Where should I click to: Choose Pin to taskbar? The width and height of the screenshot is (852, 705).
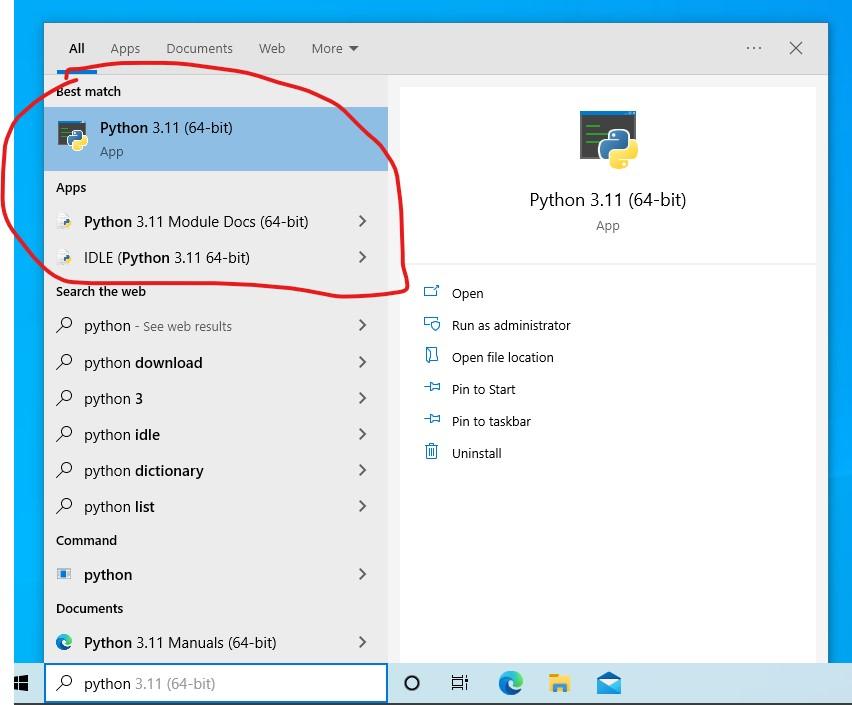tap(491, 421)
